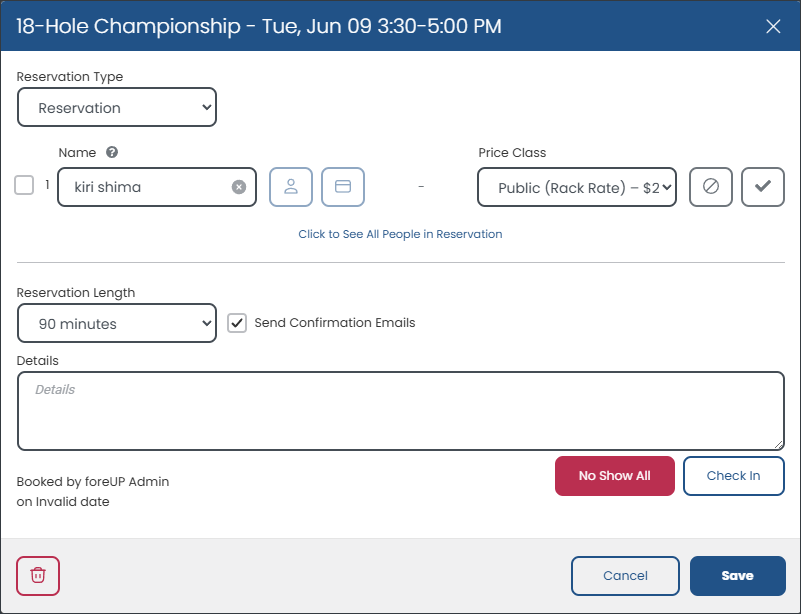Click the credit card icon button
Screen dimensions: 801x614
pyautogui.click(x=343, y=187)
